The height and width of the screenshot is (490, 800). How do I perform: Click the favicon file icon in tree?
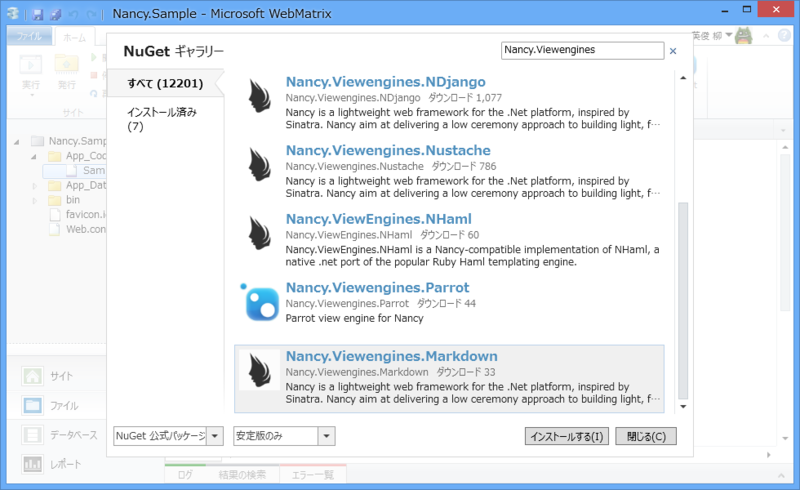[x=55, y=214]
